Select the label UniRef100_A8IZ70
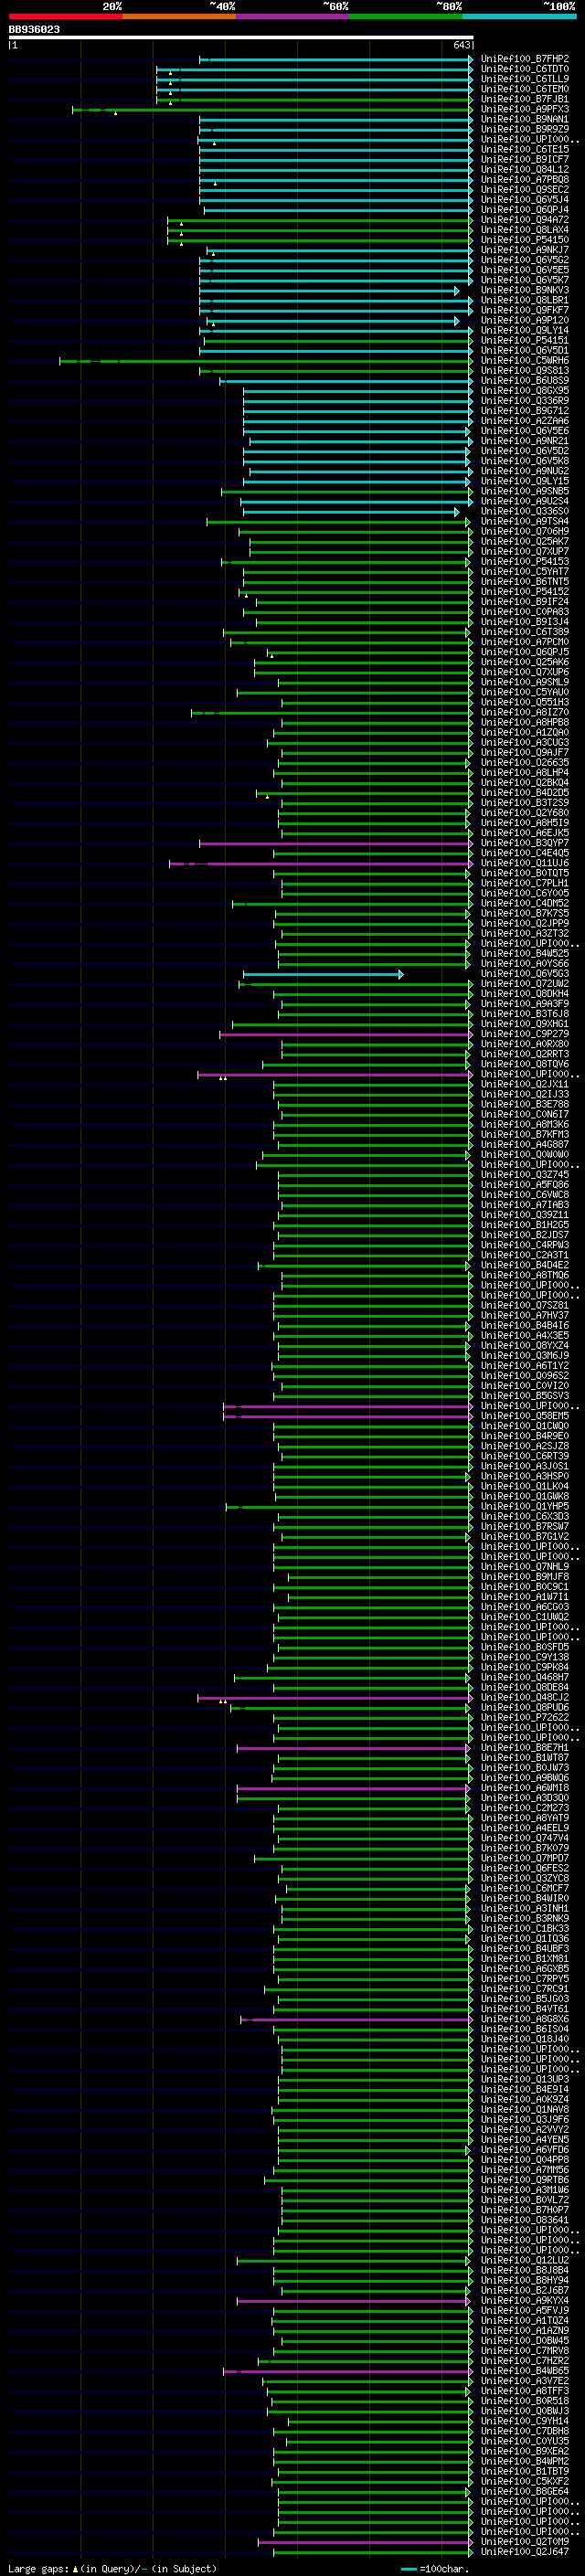 pos(524,712)
